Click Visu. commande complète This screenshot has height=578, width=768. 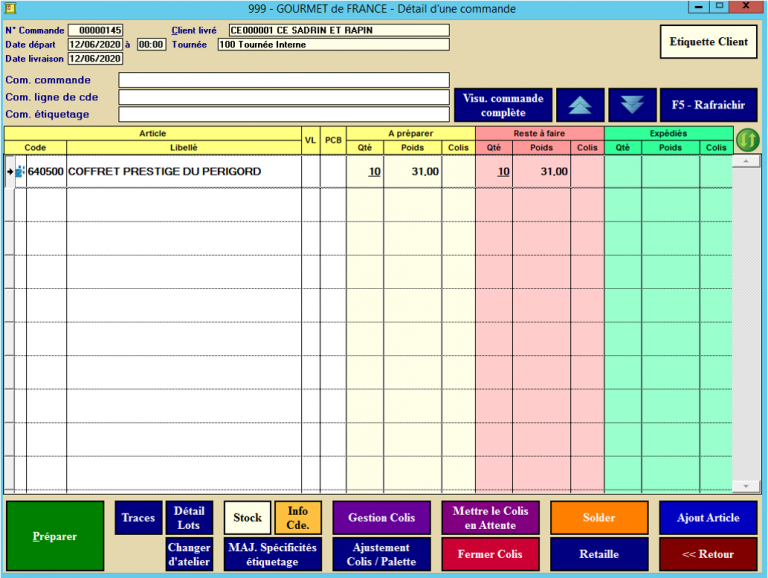click(503, 105)
